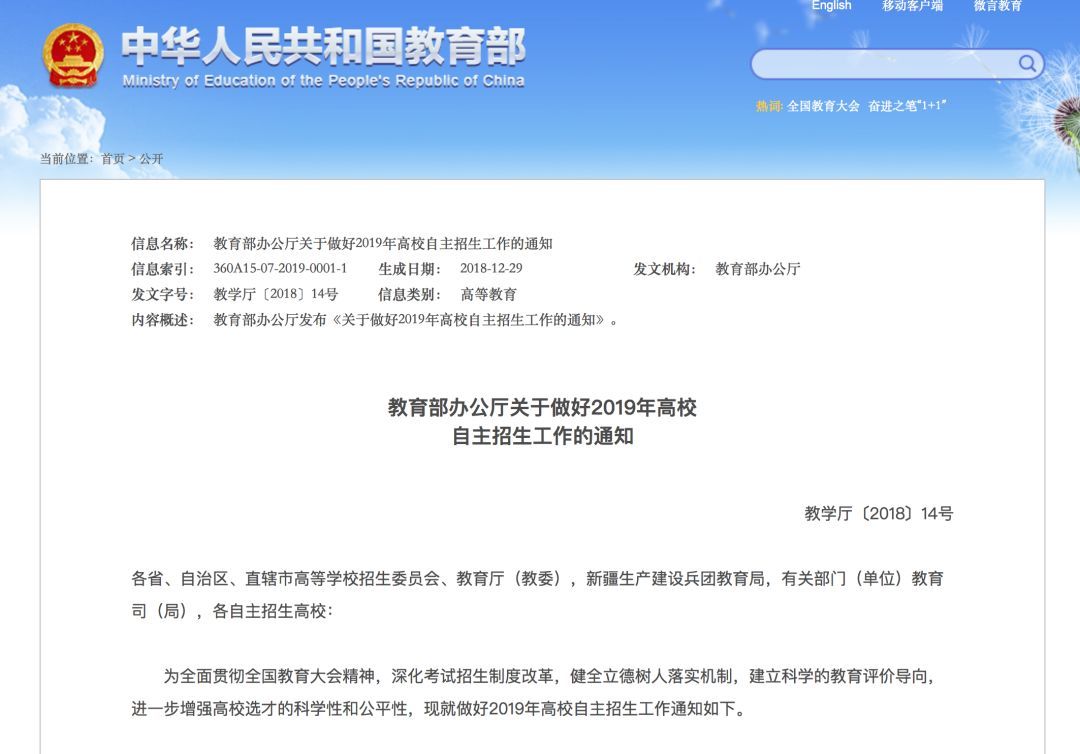This screenshot has height=754, width=1080.
Task: Click the 中华人民共和国教育部 site title
Action: click(x=324, y=46)
